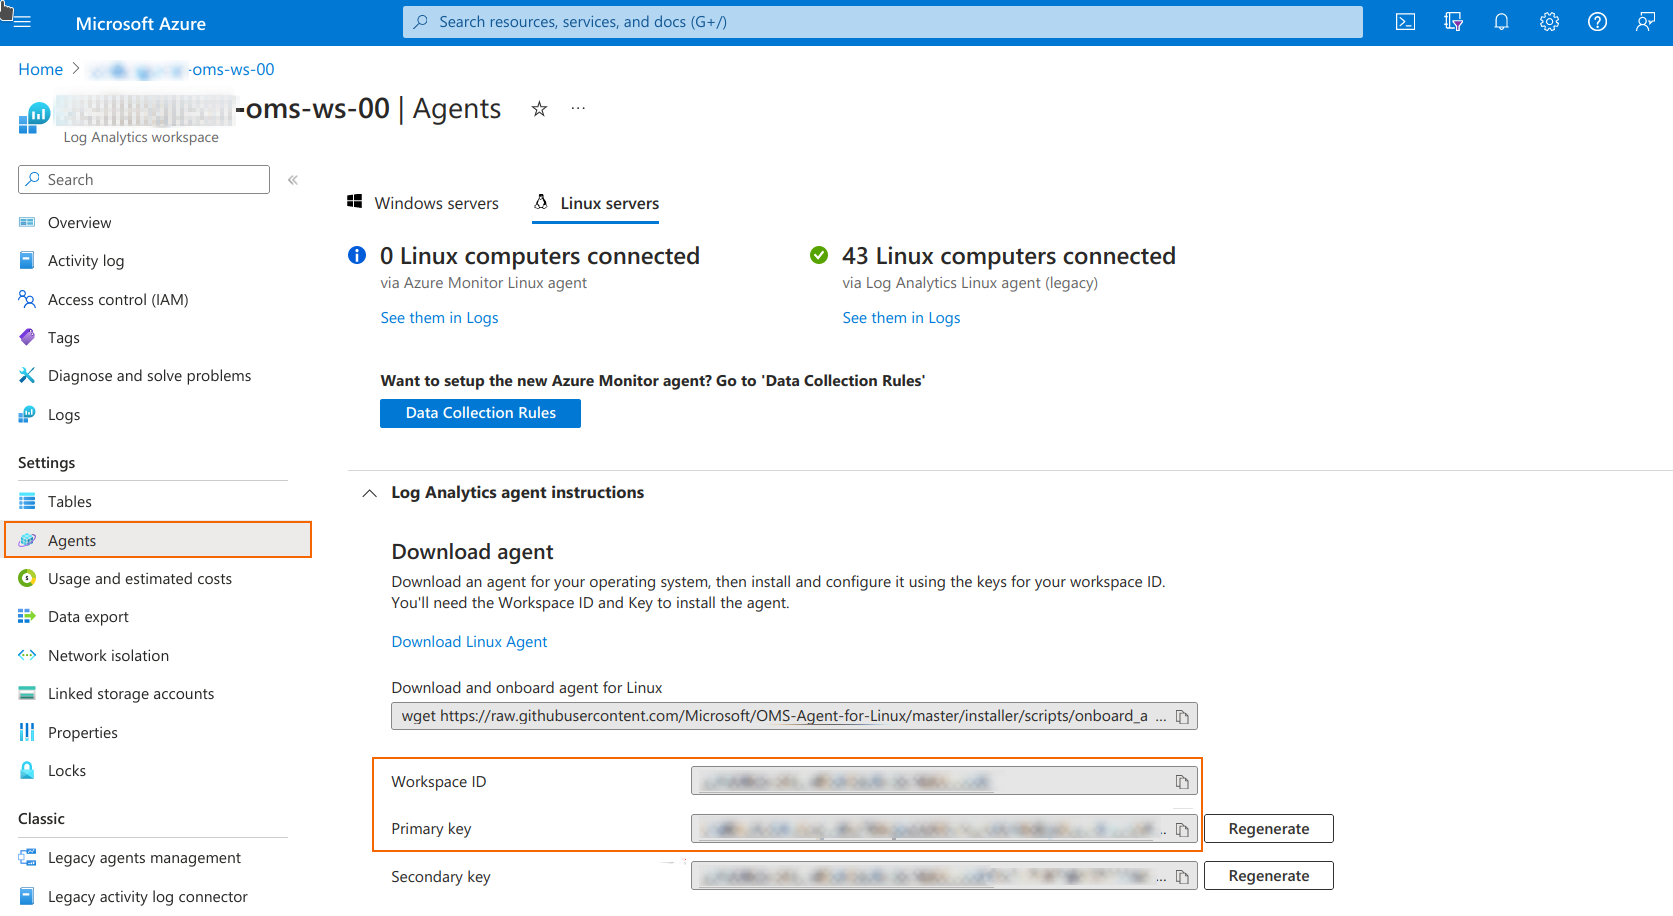Click the Logs icon in the sidebar

pos(27,415)
